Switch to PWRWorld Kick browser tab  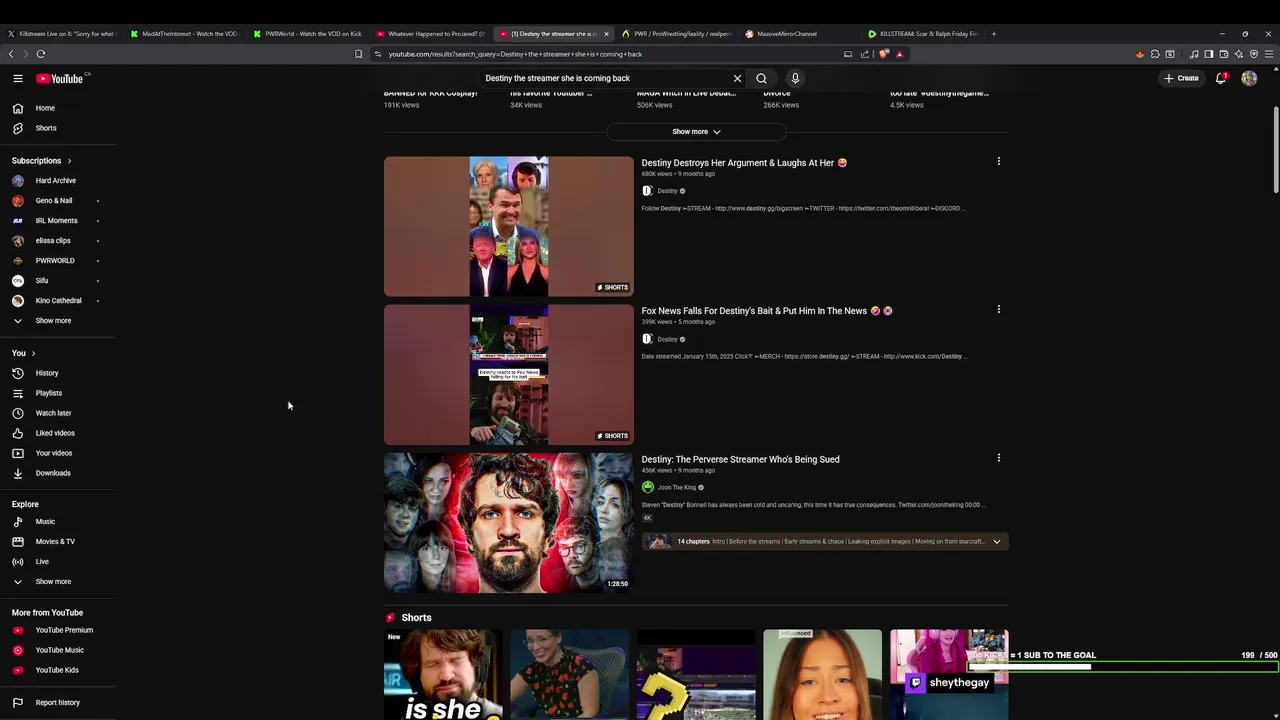tap(309, 34)
